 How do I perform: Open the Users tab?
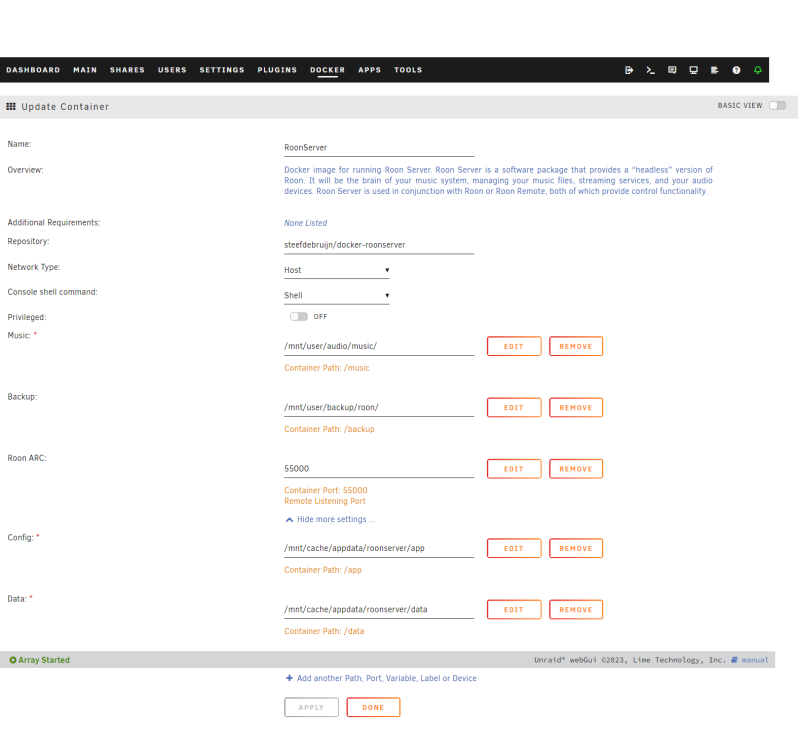[x=172, y=70]
